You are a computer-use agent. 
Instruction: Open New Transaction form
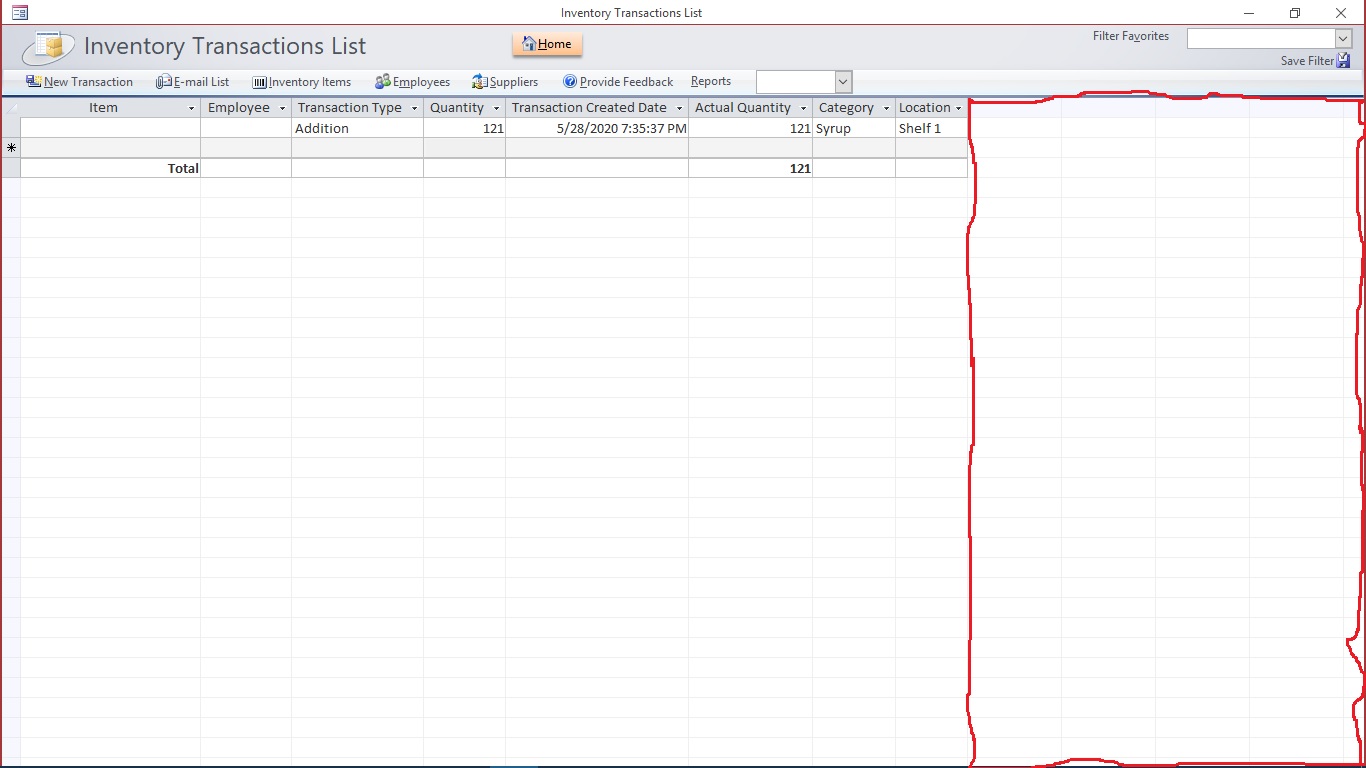click(x=79, y=82)
